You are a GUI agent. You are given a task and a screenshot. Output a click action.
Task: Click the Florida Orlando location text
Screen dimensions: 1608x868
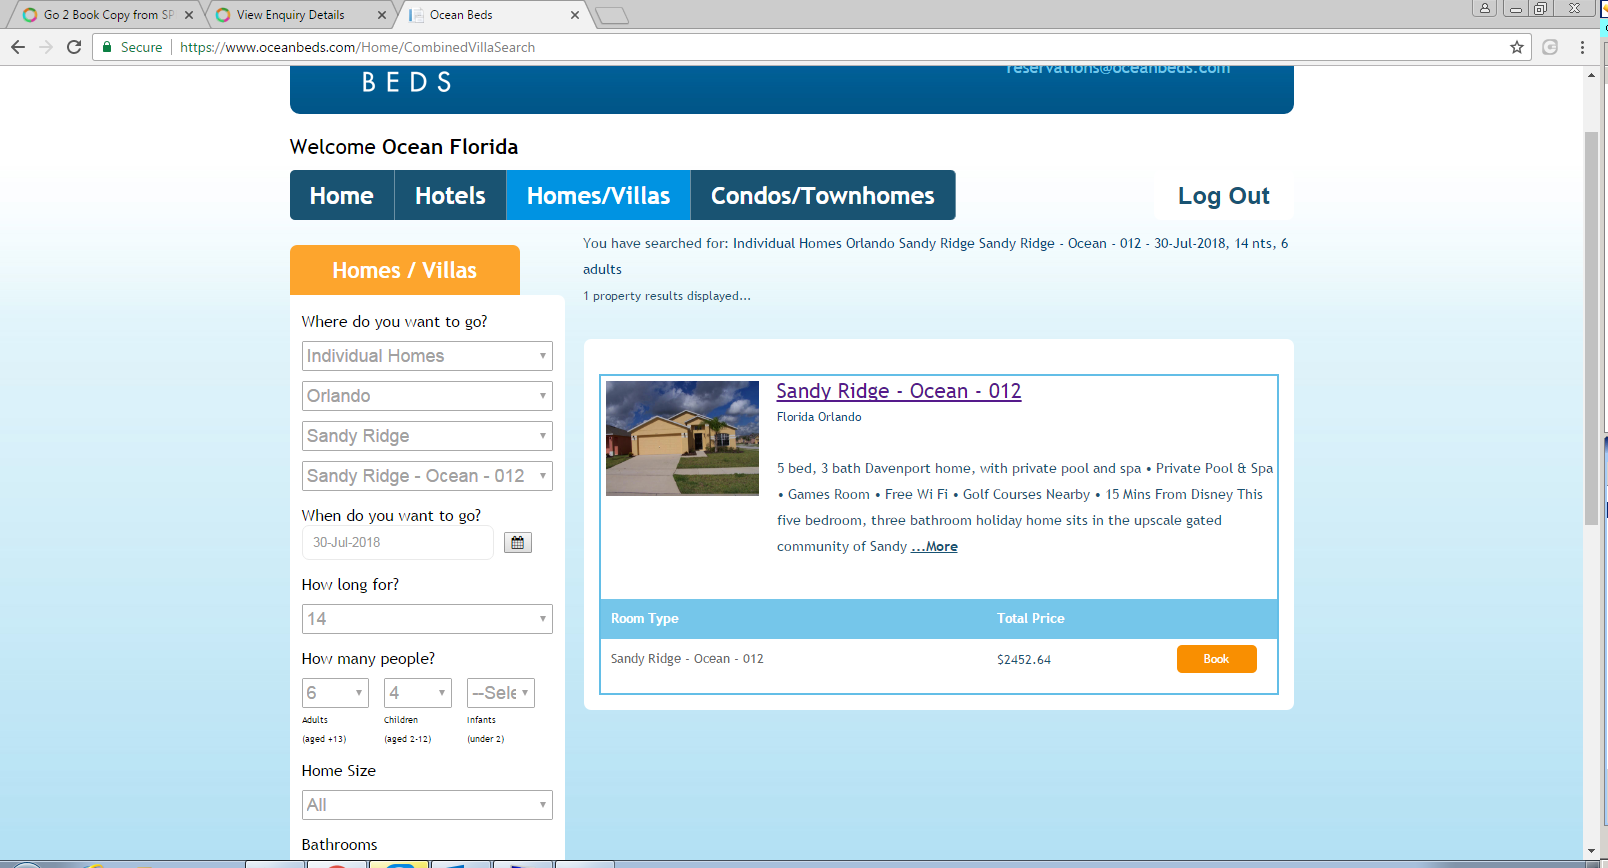819,417
